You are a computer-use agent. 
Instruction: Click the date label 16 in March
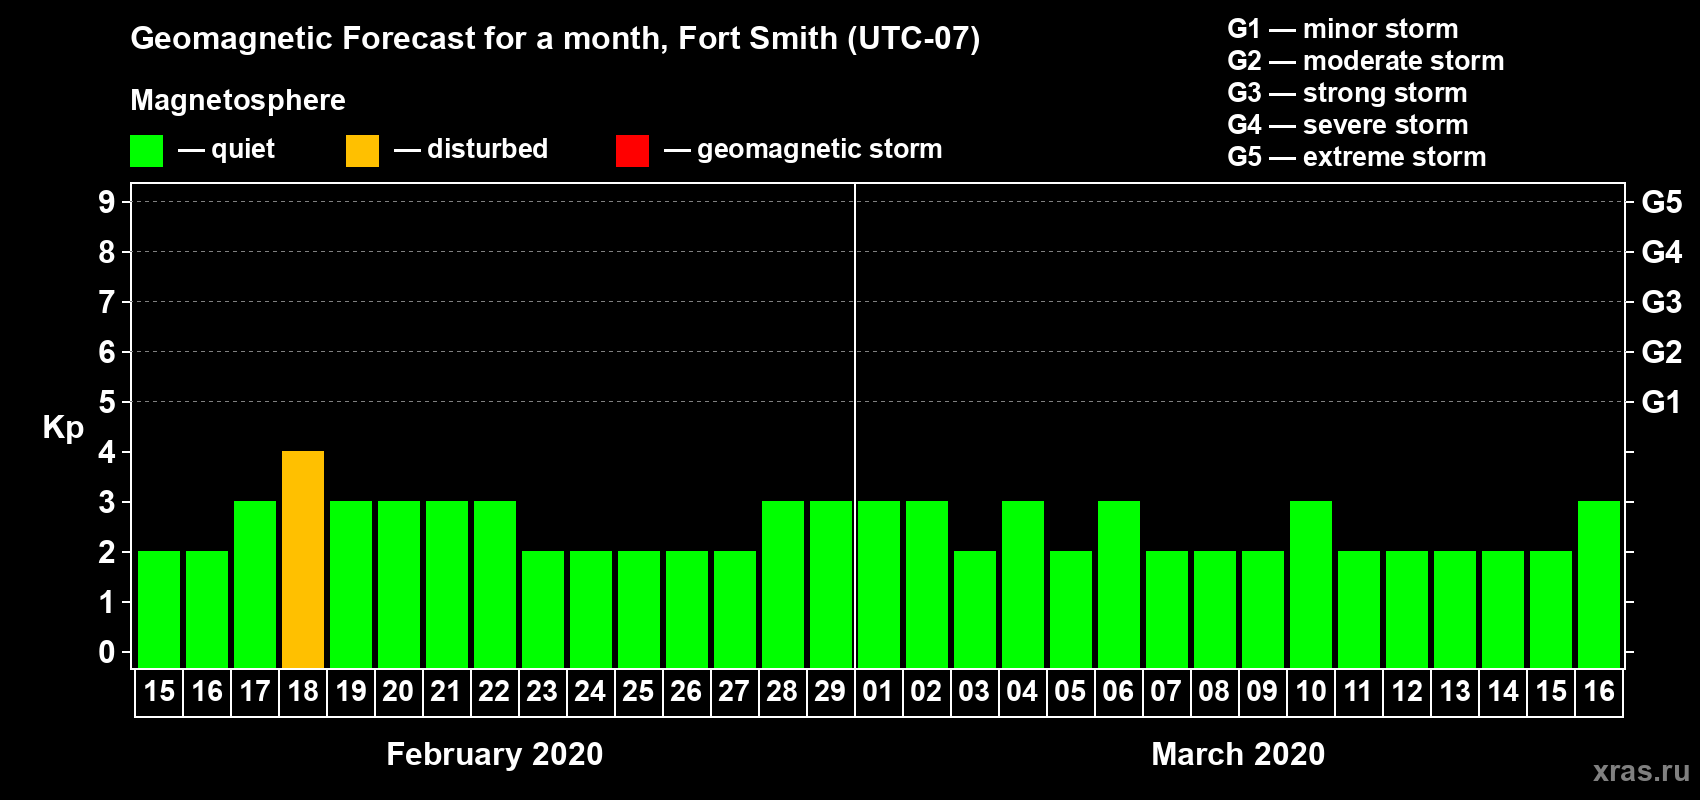click(x=1599, y=692)
